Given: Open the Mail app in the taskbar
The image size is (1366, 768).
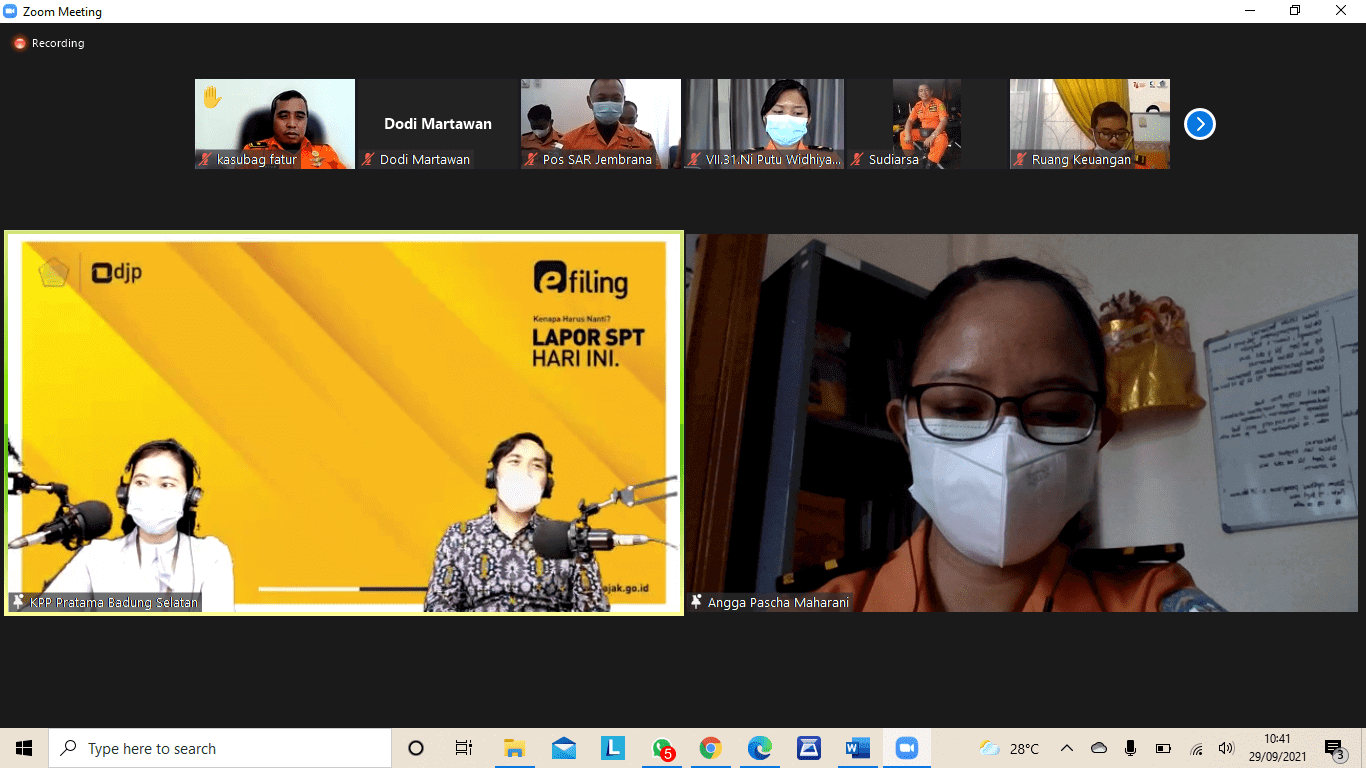Looking at the screenshot, I should tap(564, 748).
